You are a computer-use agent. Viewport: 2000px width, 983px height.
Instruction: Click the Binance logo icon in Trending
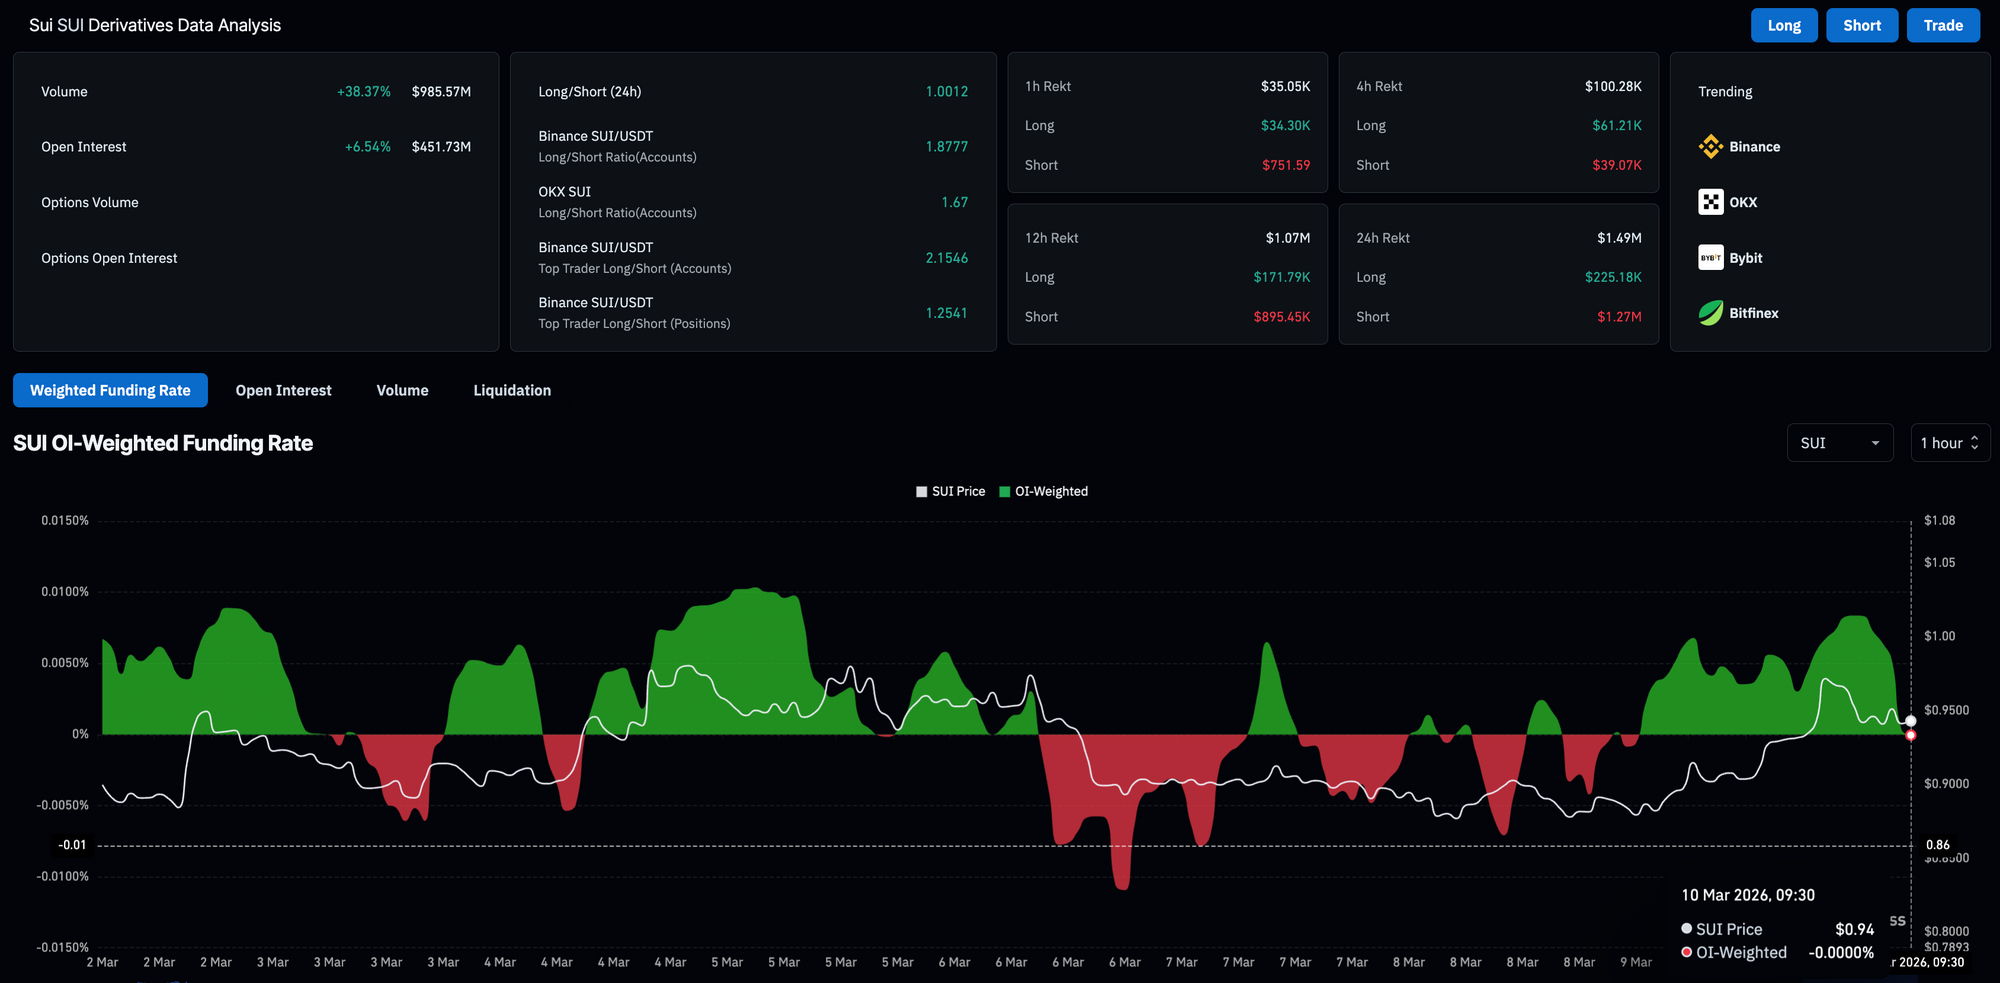(x=1710, y=147)
